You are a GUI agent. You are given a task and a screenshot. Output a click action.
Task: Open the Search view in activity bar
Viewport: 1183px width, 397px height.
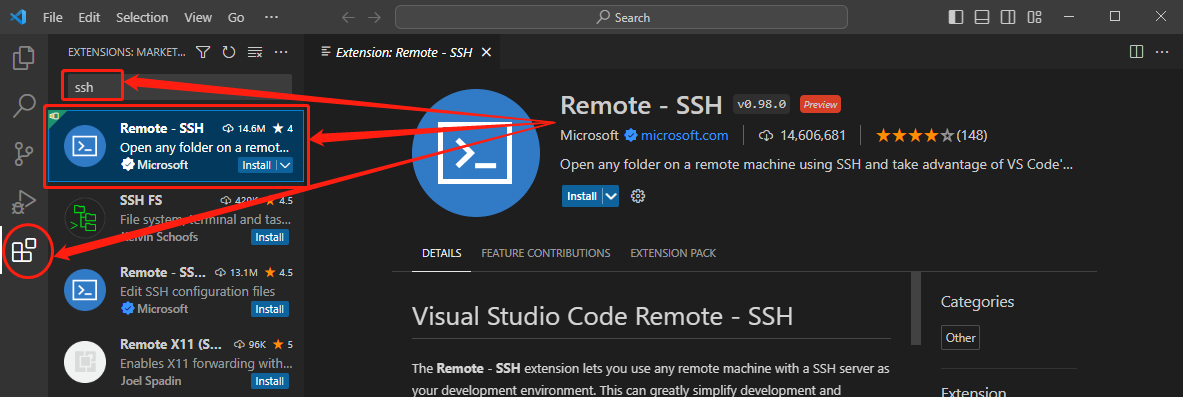[24, 106]
